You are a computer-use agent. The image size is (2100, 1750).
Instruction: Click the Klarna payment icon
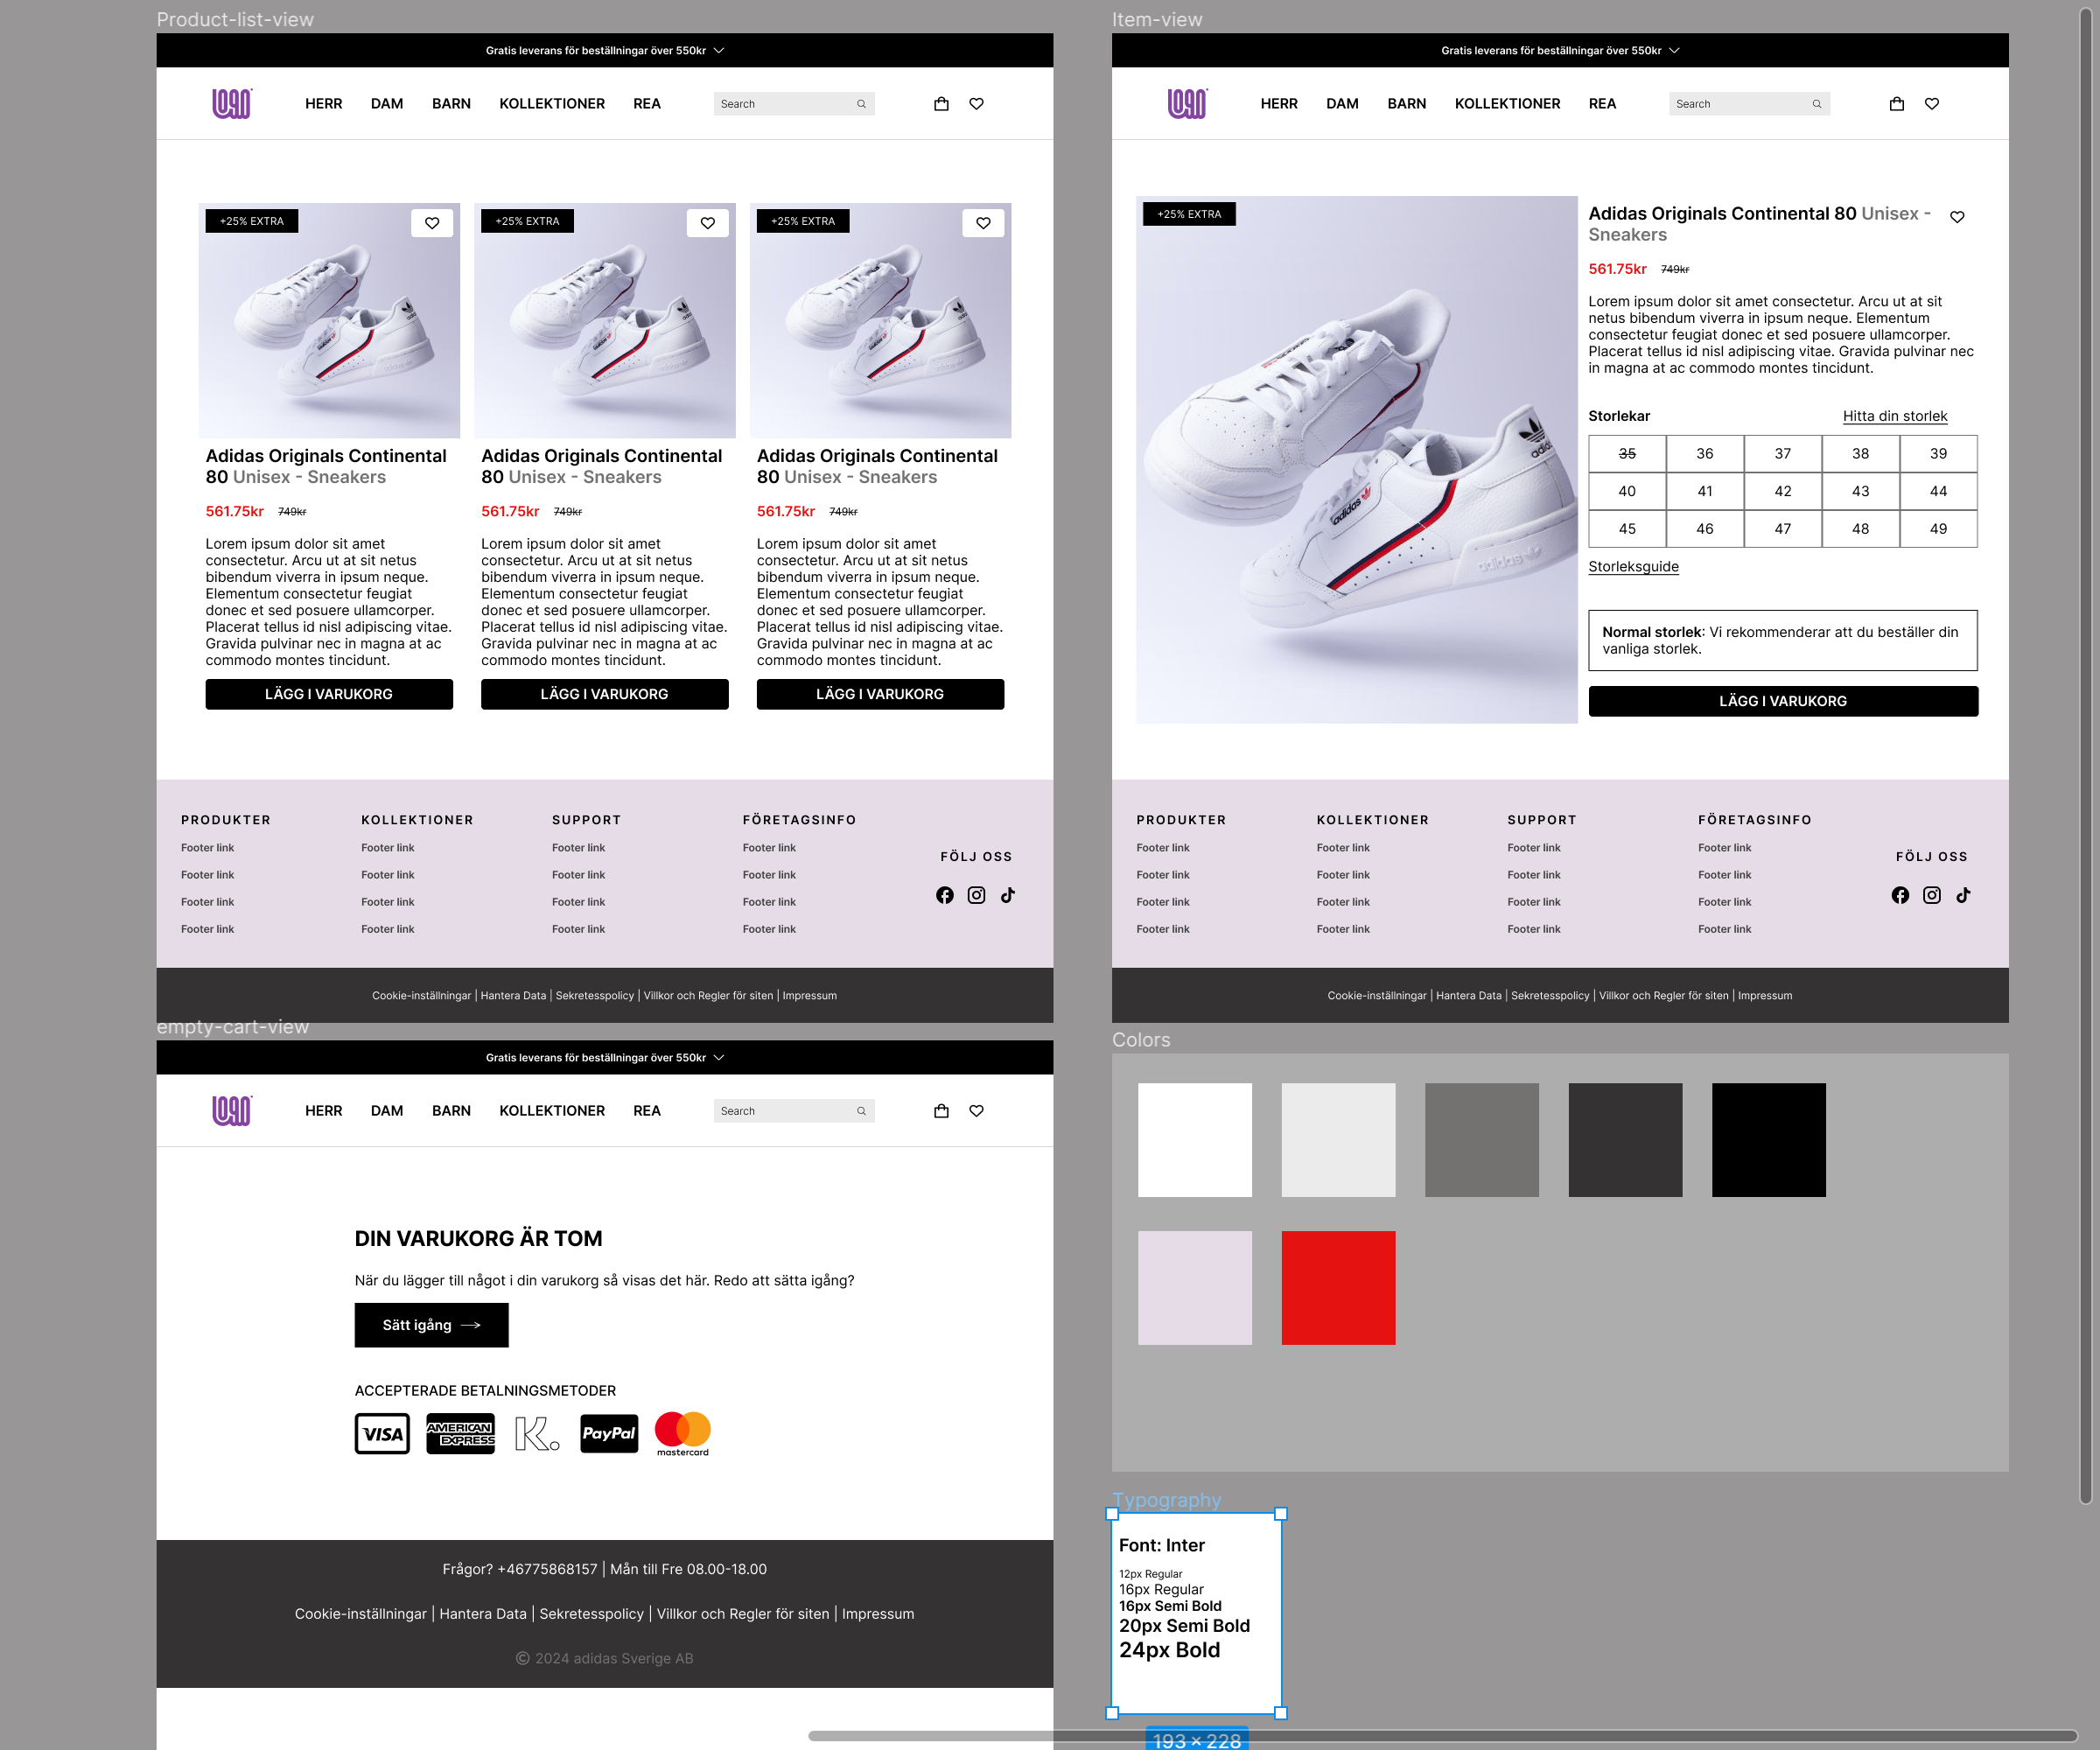pyautogui.click(x=537, y=1433)
